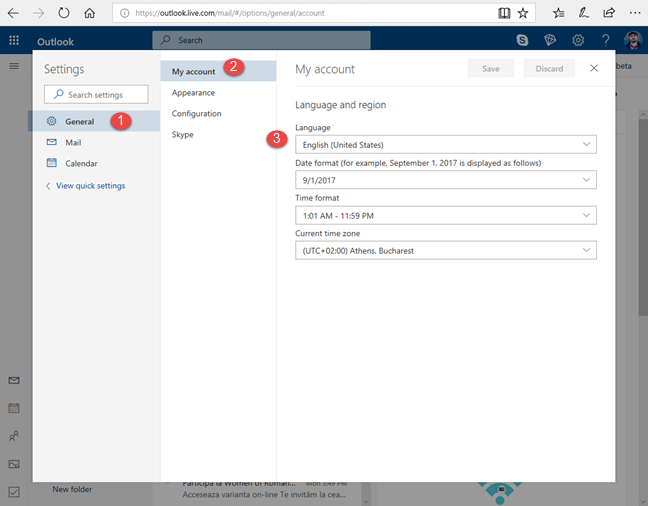Click the browser share icon

tap(609, 13)
